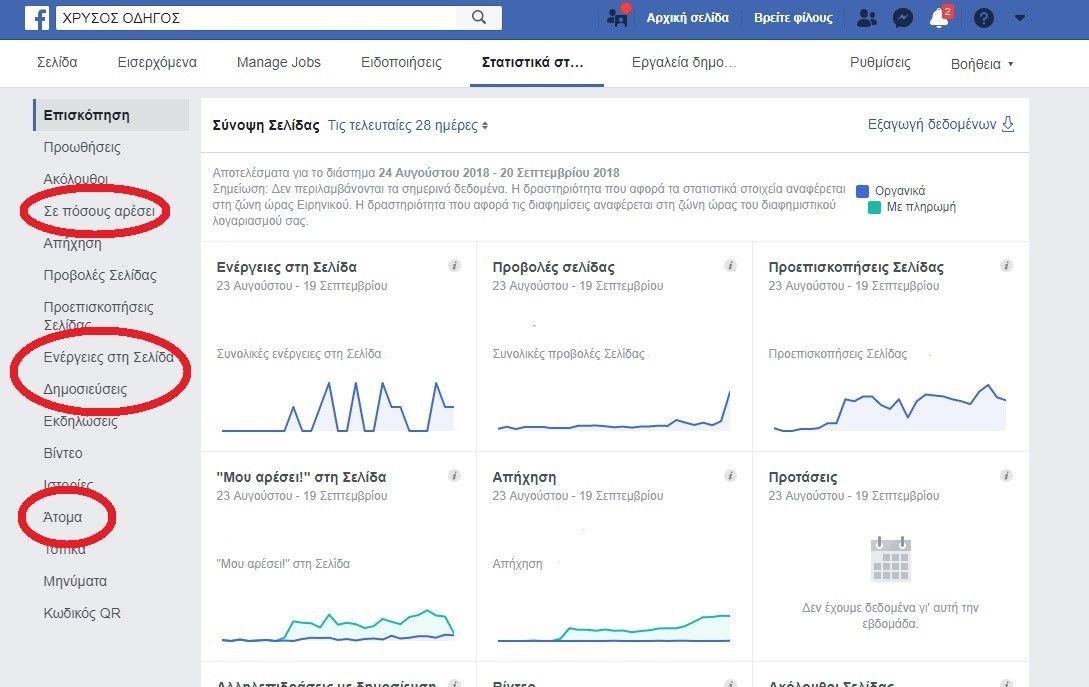Expand the account dropdown arrow in top bar
Screen dimensions: 1089x687
[x=1020, y=18]
